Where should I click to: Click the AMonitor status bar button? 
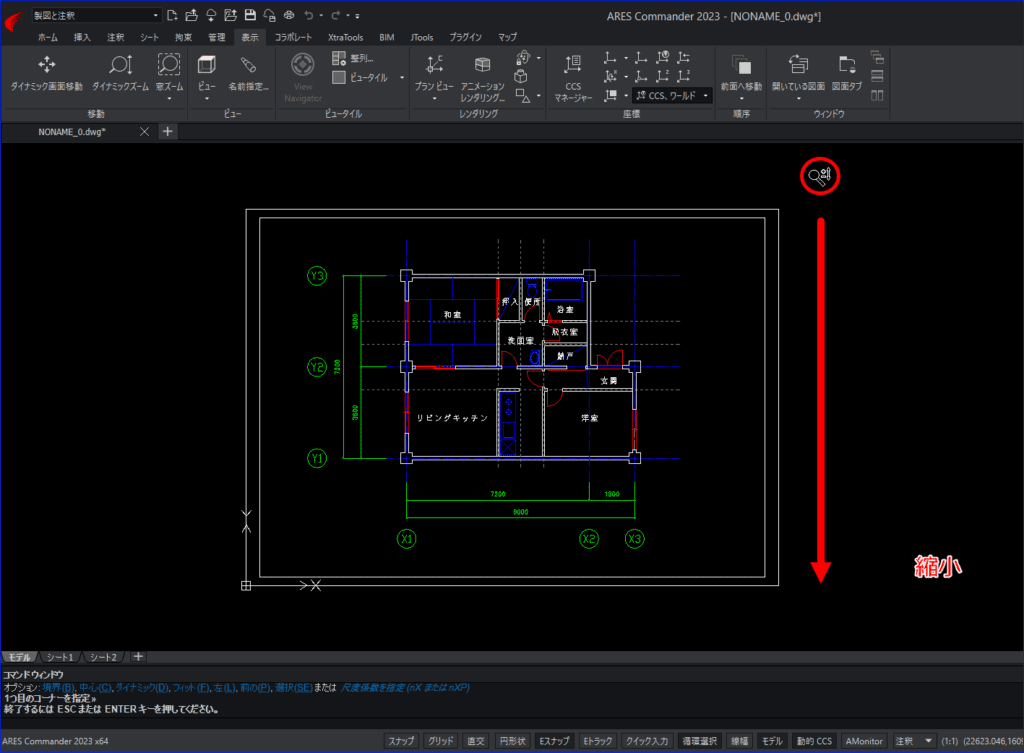tap(863, 741)
